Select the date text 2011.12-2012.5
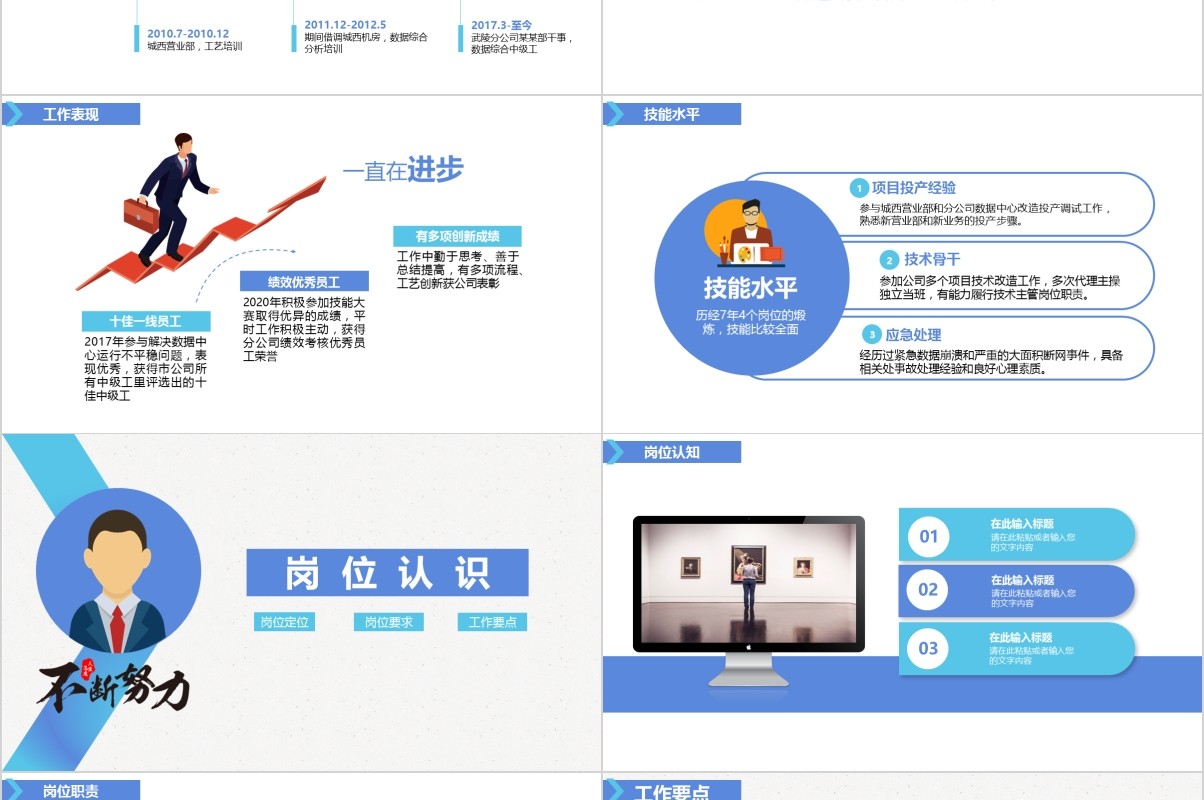The width and height of the screenshot is (1204, 800). (345, 24)
